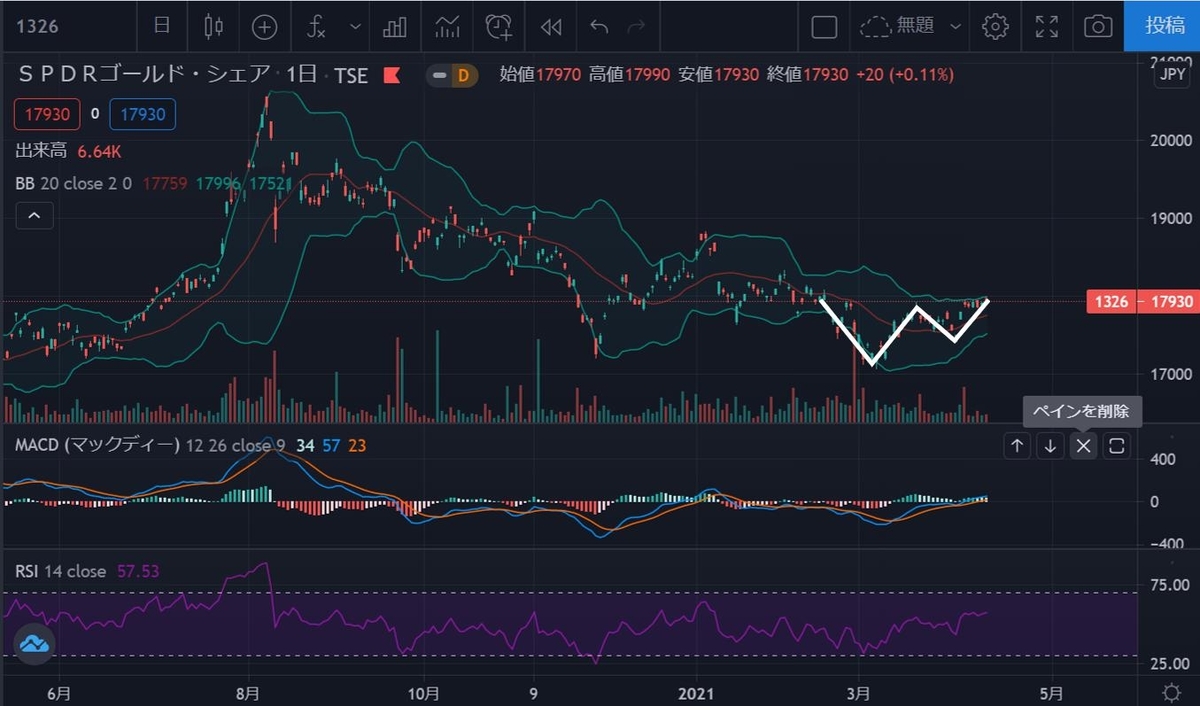Open the candlestick chart type menu
The height and width of the screenshot is (706, 1200).
(213, 26)
